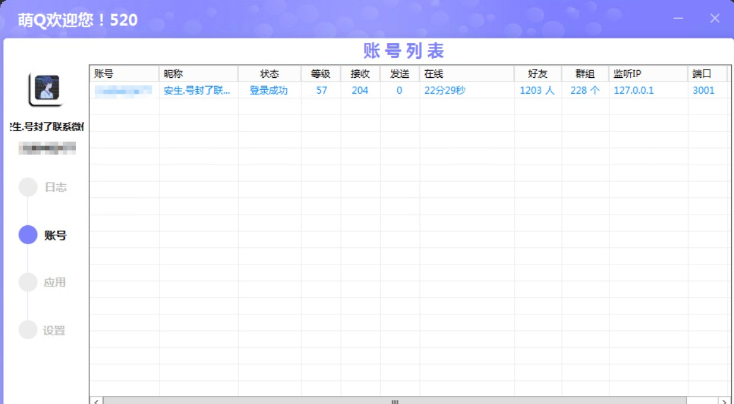Minimize the 萌Q window

(x=679, y=19)
